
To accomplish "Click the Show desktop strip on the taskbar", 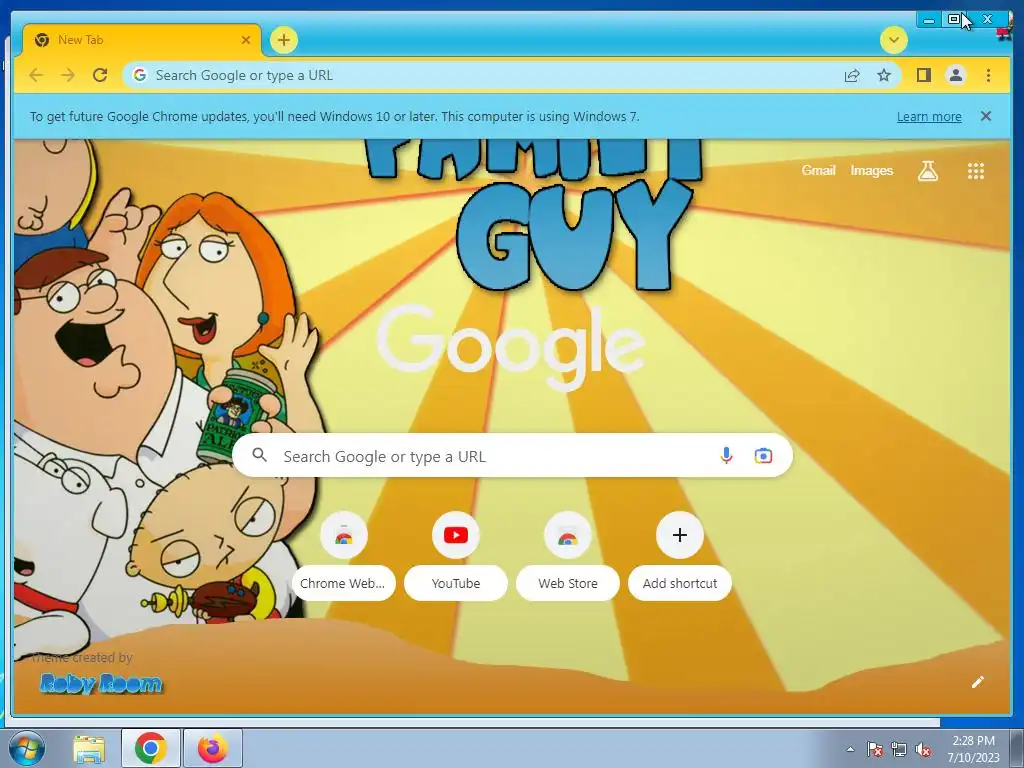I will [1017, 748].
